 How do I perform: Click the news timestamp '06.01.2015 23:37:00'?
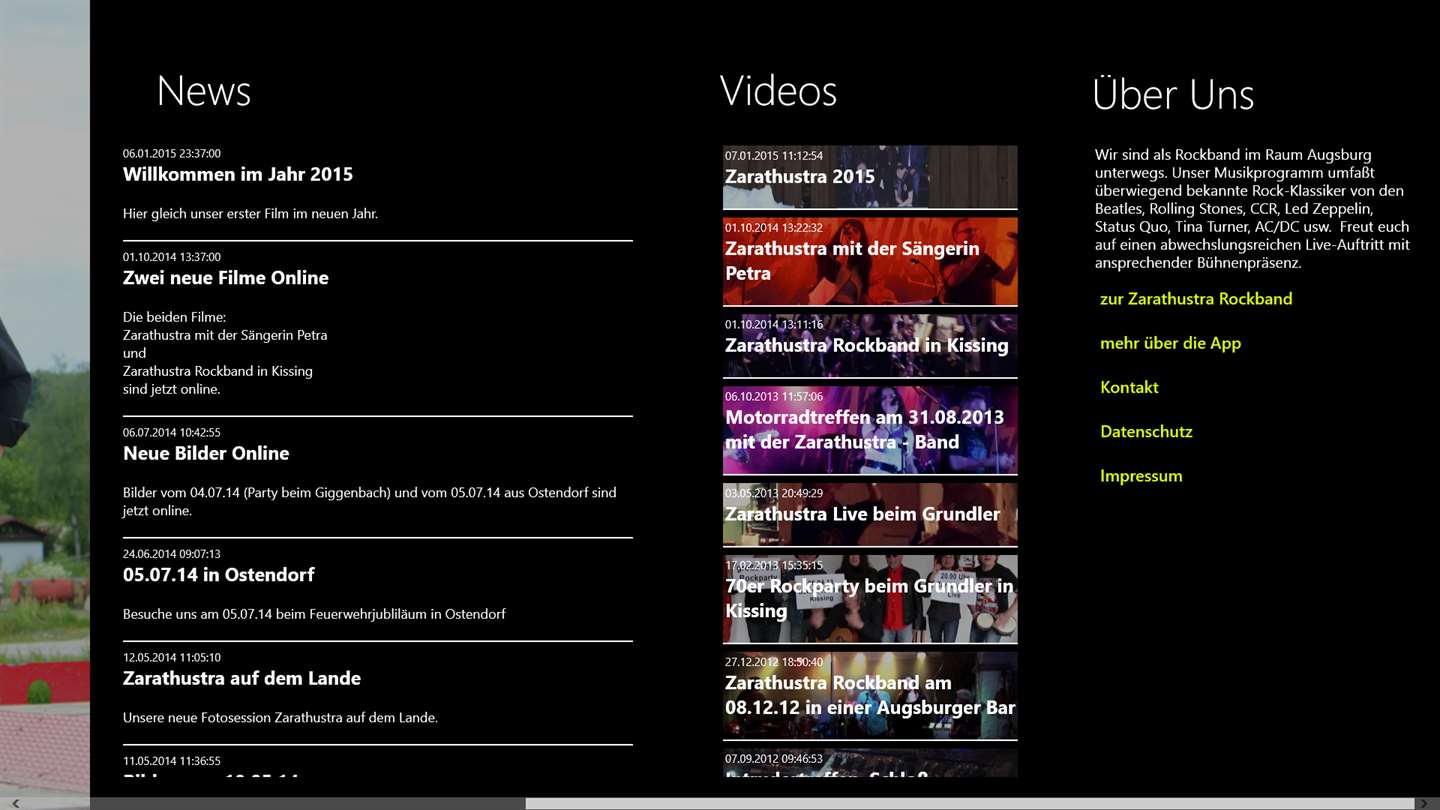(x=172, y=154)
